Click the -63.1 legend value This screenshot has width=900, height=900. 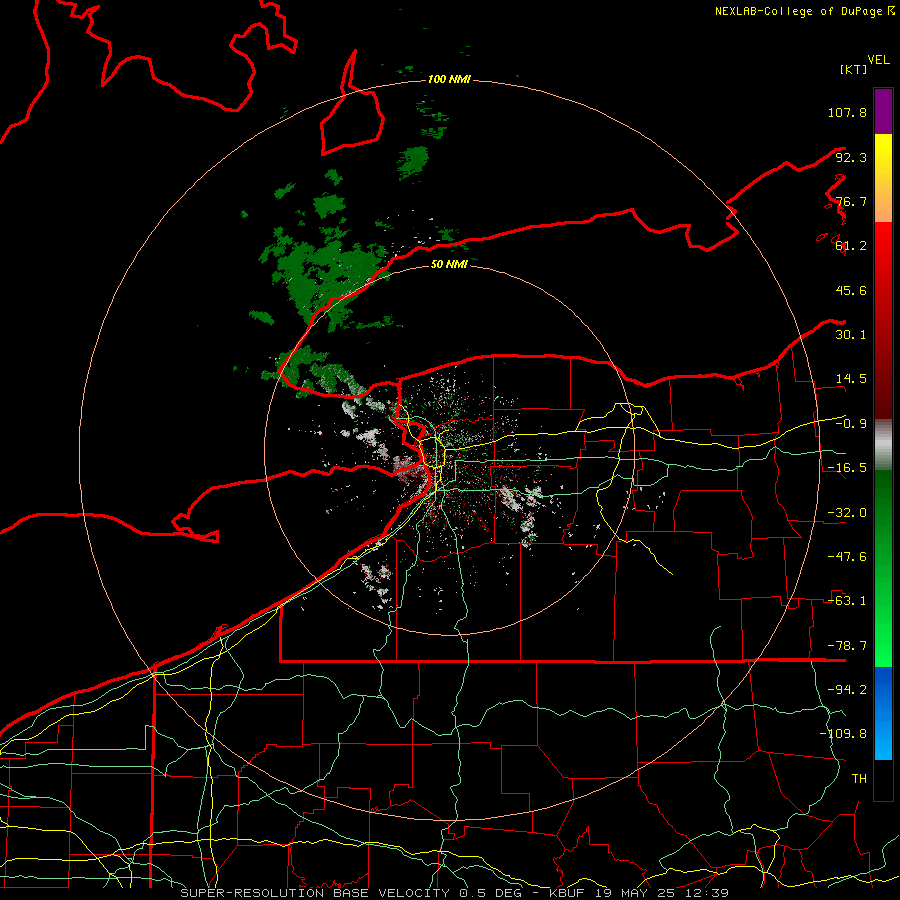847,601
